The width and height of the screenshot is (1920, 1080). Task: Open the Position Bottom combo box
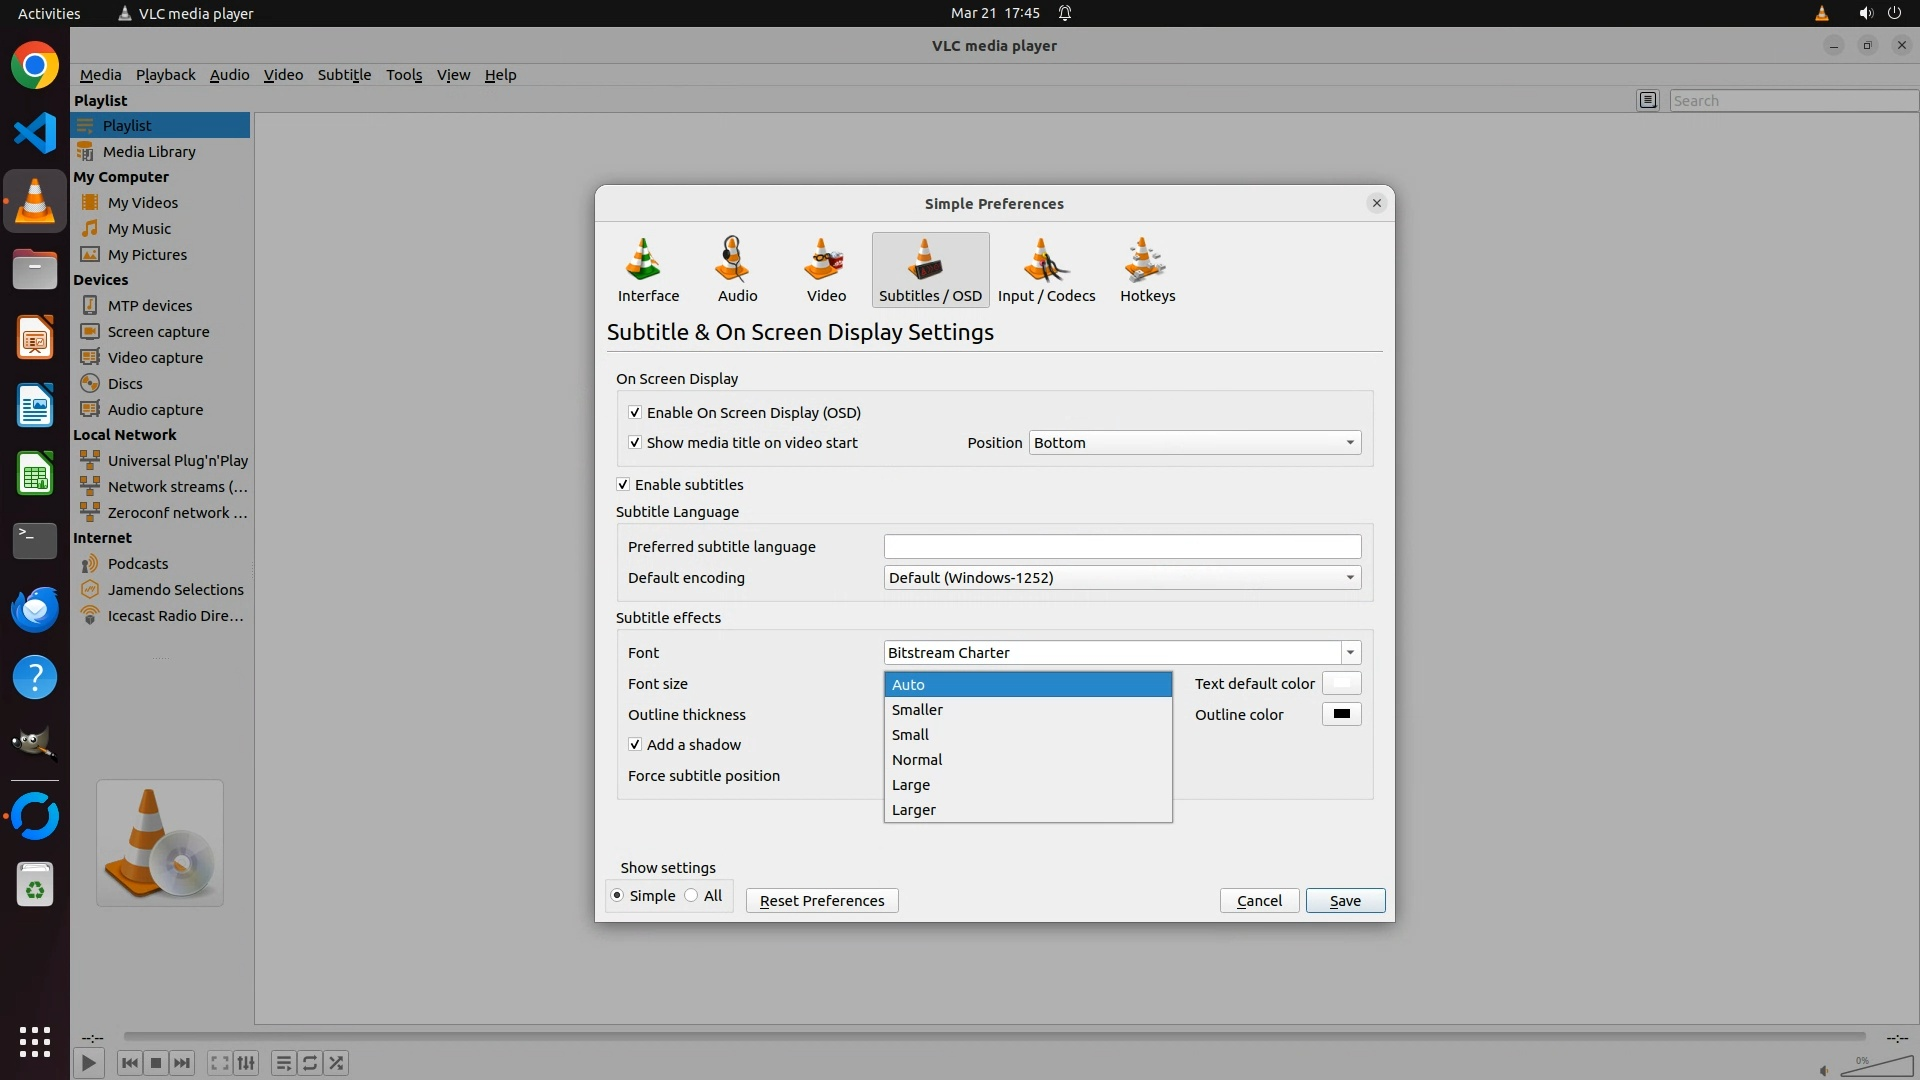(x=1194, y=443)
